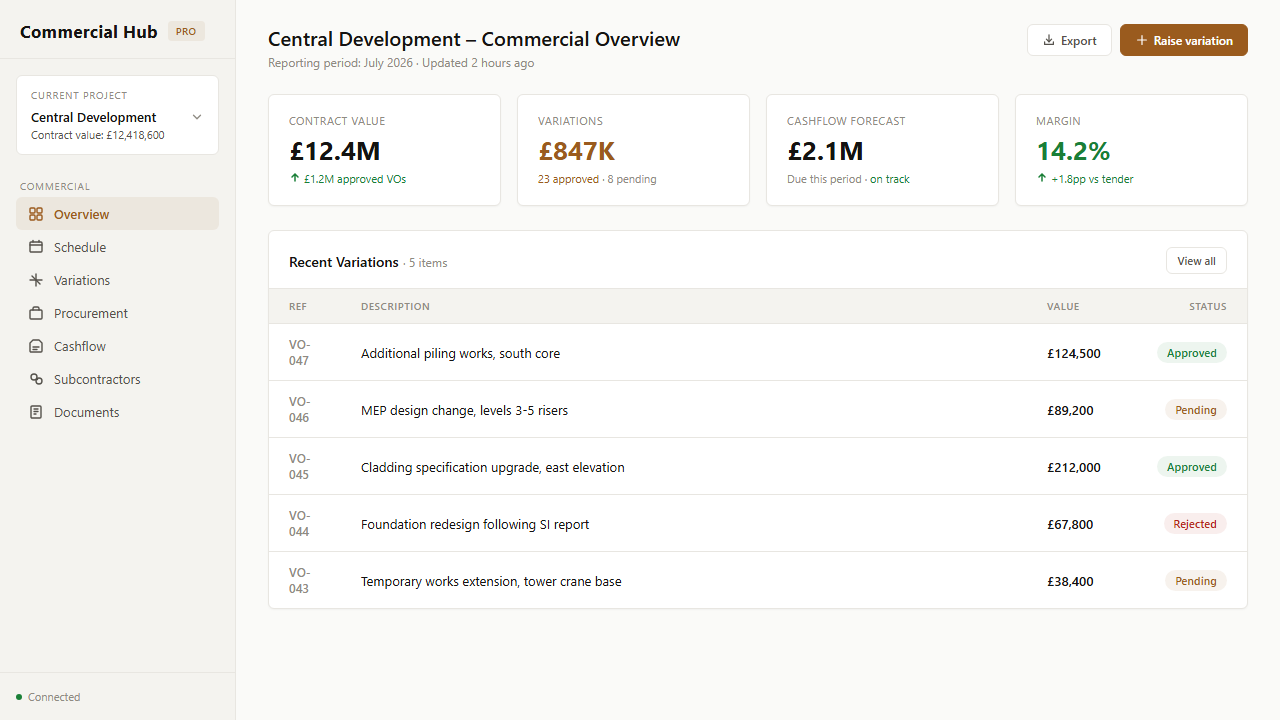Viewport: 1280px width, 720px height.
Task: Click reference VO-045
Action: tap(300, 467)
